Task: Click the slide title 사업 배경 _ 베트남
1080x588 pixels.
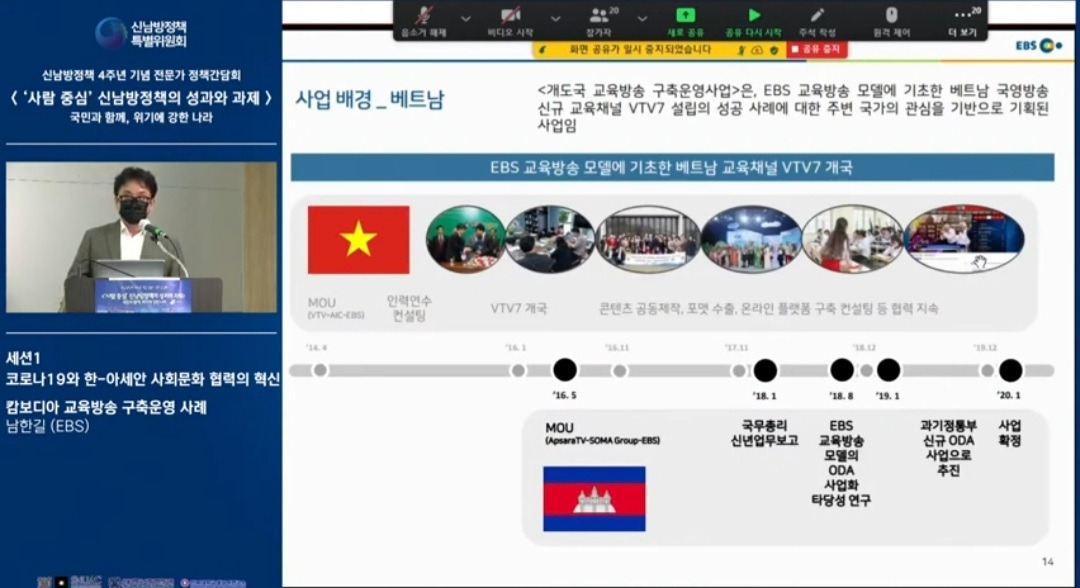Action: pyautogui.click(x=370, y=100)
